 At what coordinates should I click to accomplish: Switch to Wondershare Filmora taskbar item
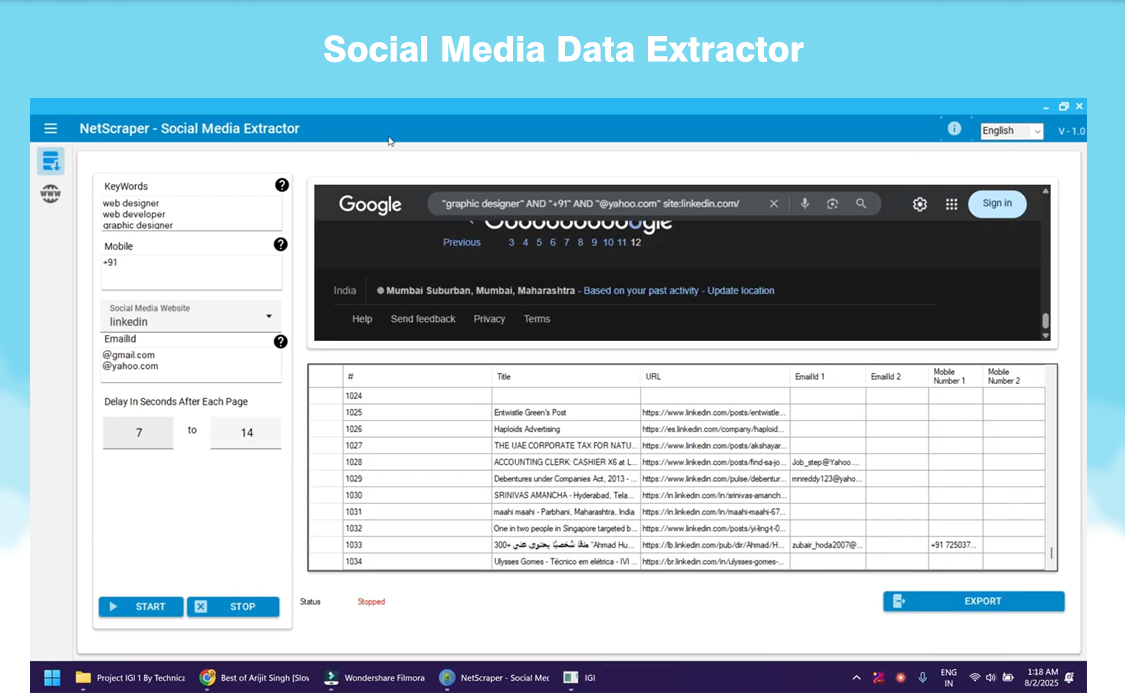pos(375,677)
